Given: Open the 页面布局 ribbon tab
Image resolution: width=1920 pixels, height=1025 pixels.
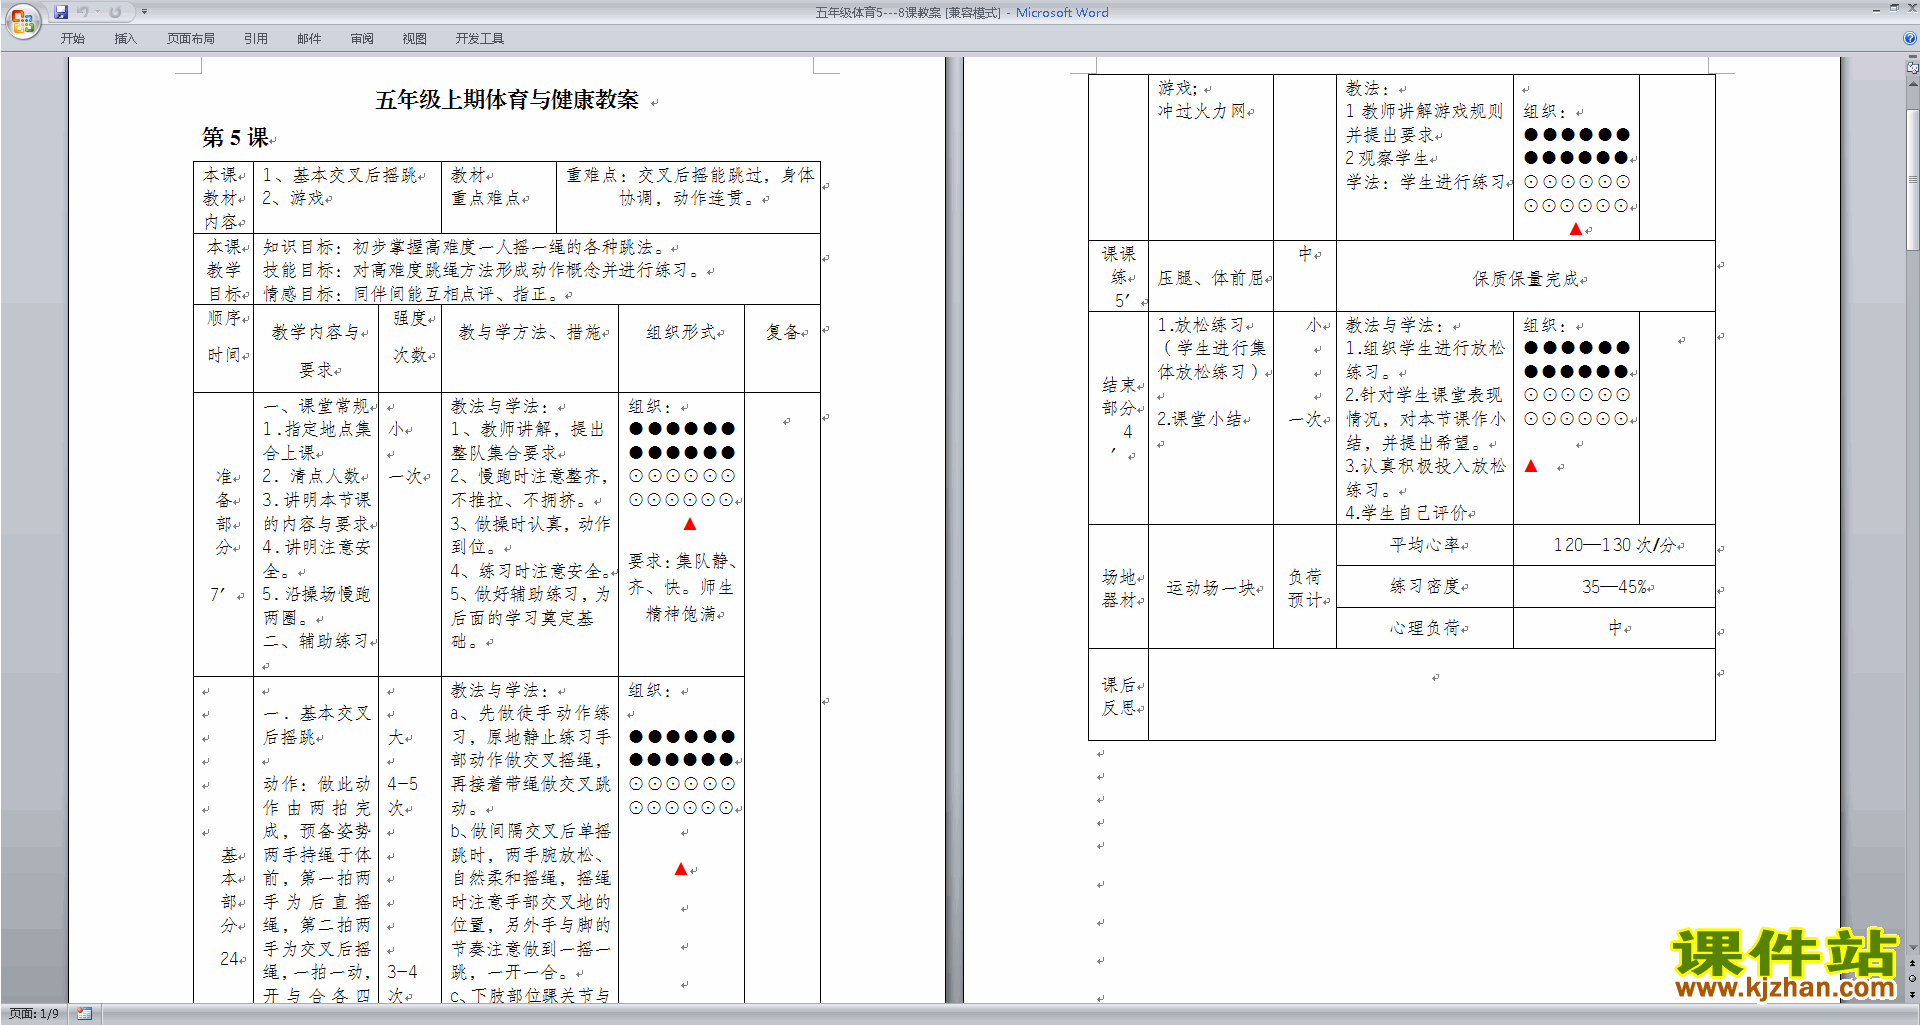Looking at the screenshot, I should (x=191, y=39).
